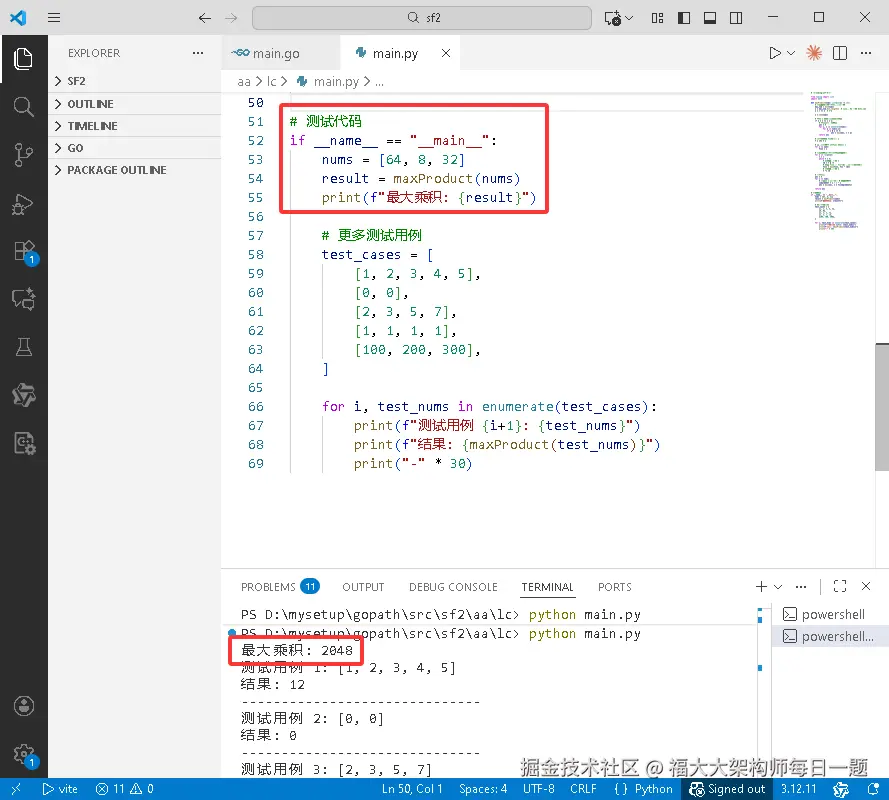The width and height of the screenshot is (889, 800).
Task: Switch to the PROBLEMS panel tab
Action: (x=280, y=587)
